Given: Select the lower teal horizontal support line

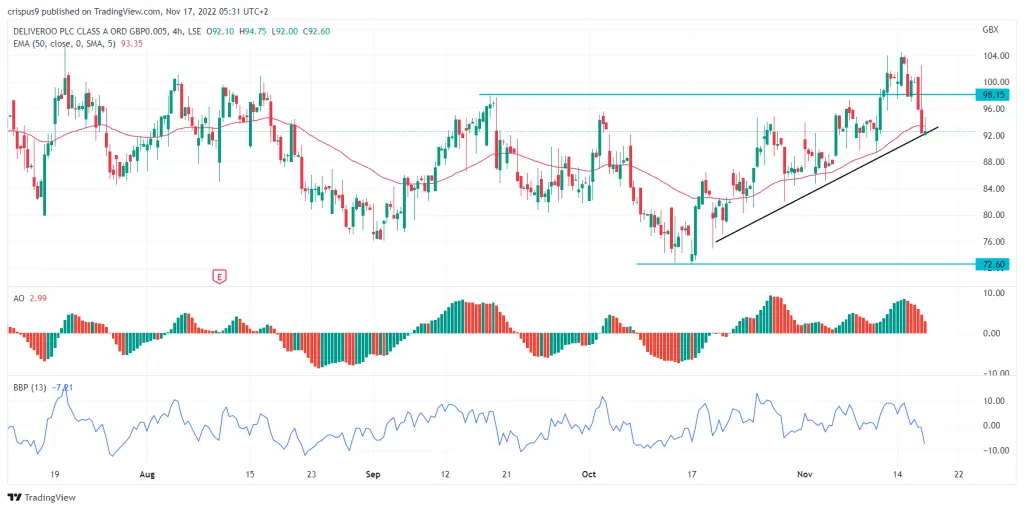Looking at the screenshot, I should coord(805,264).
